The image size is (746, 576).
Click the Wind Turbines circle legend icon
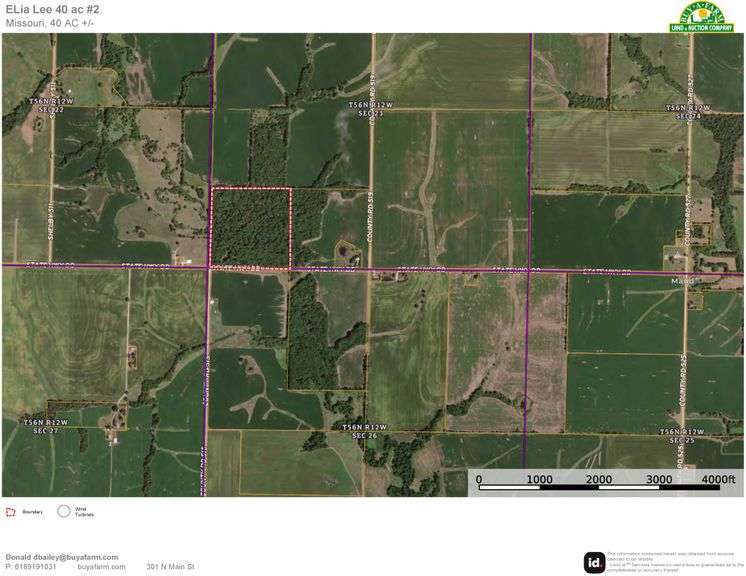tap(64, 511)
